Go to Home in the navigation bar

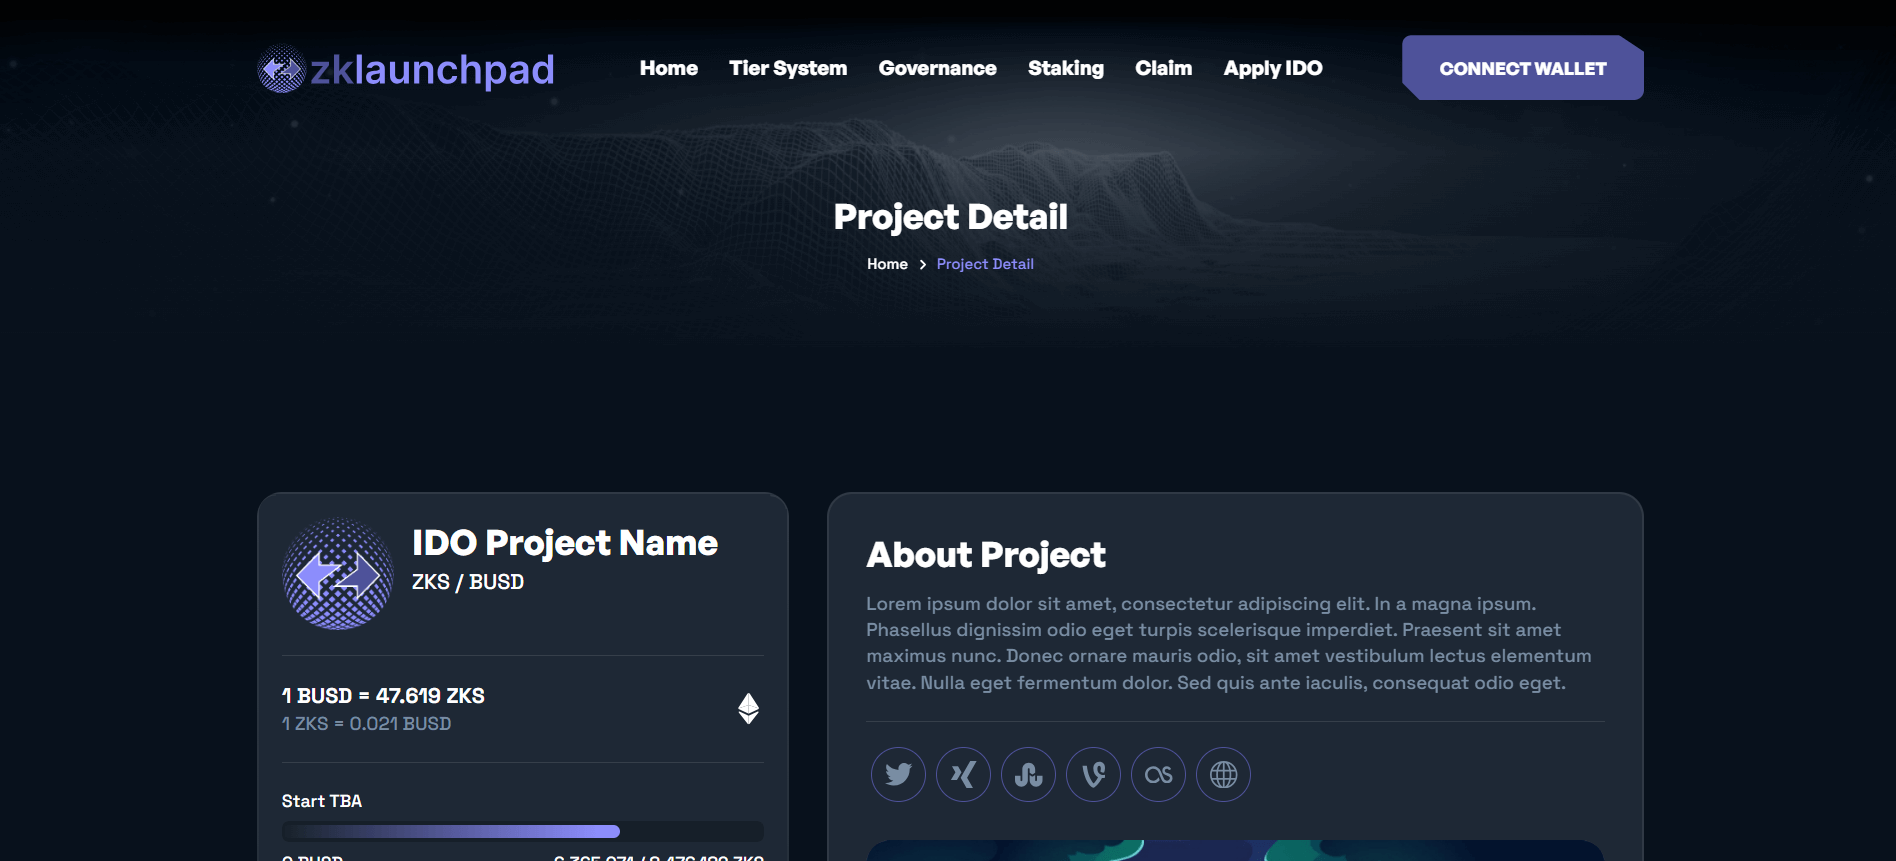click(x=668, y=68)
